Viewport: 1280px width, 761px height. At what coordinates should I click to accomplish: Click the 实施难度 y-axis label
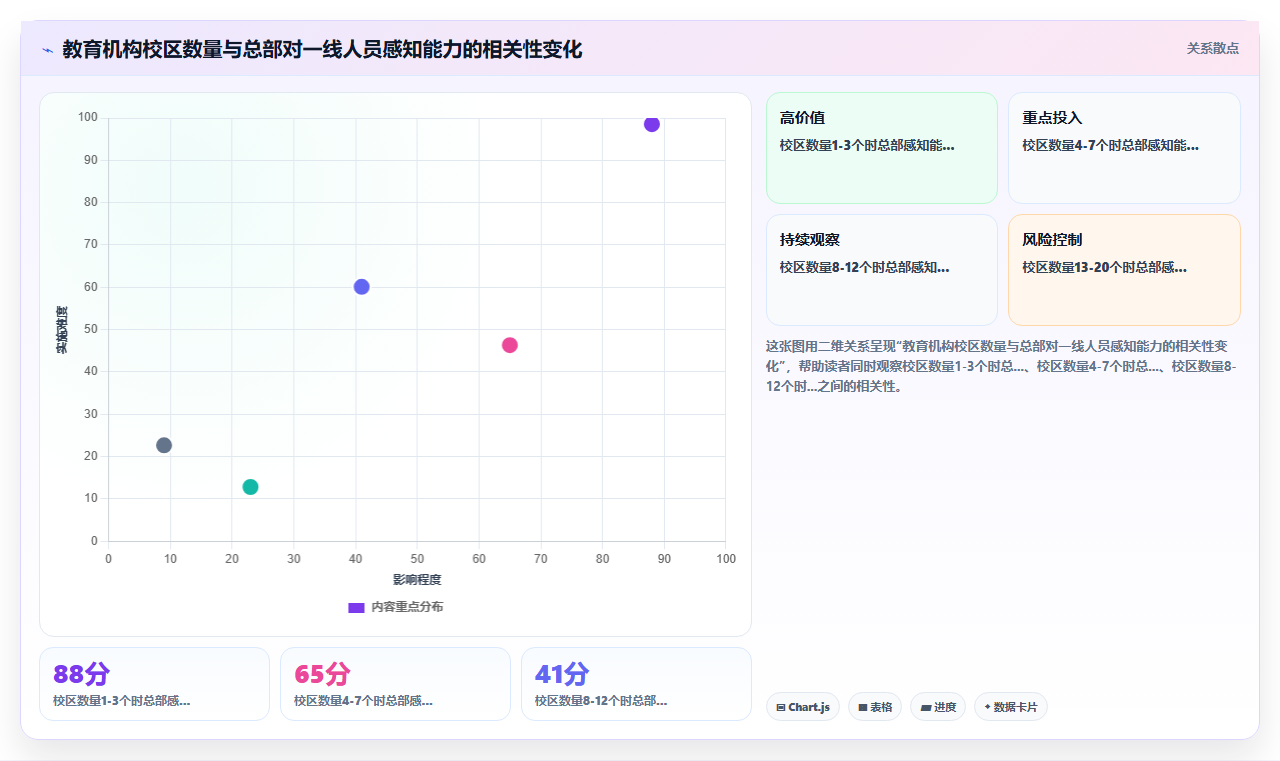62,330
